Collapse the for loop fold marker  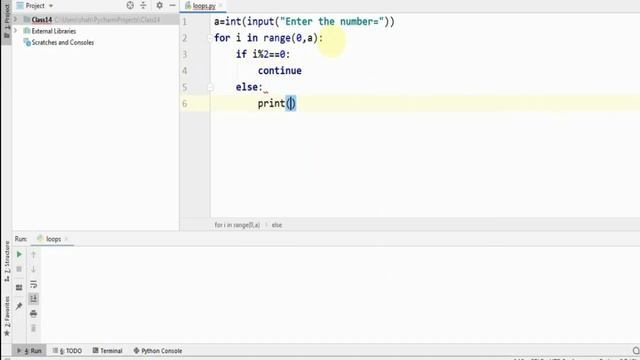(x=210, y=38)
